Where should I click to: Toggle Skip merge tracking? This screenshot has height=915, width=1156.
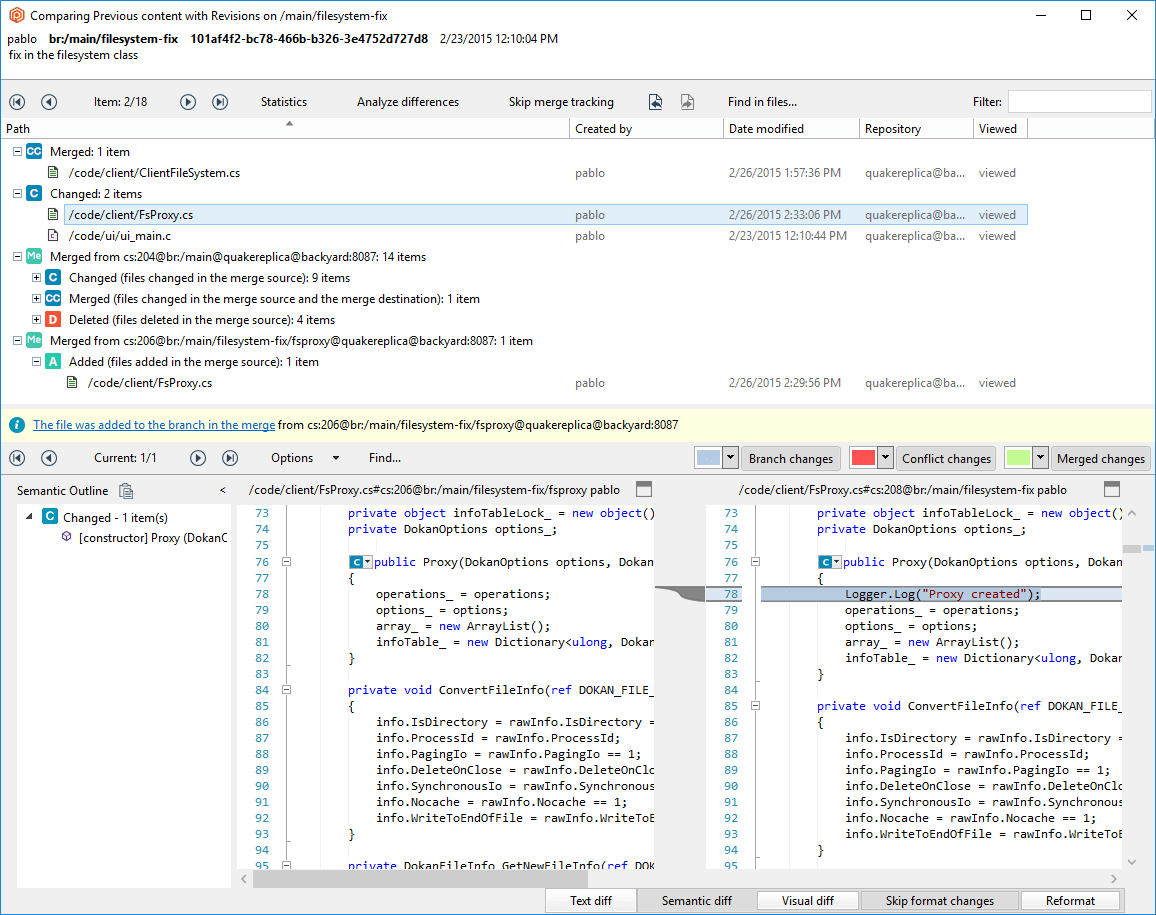point(561,102)
